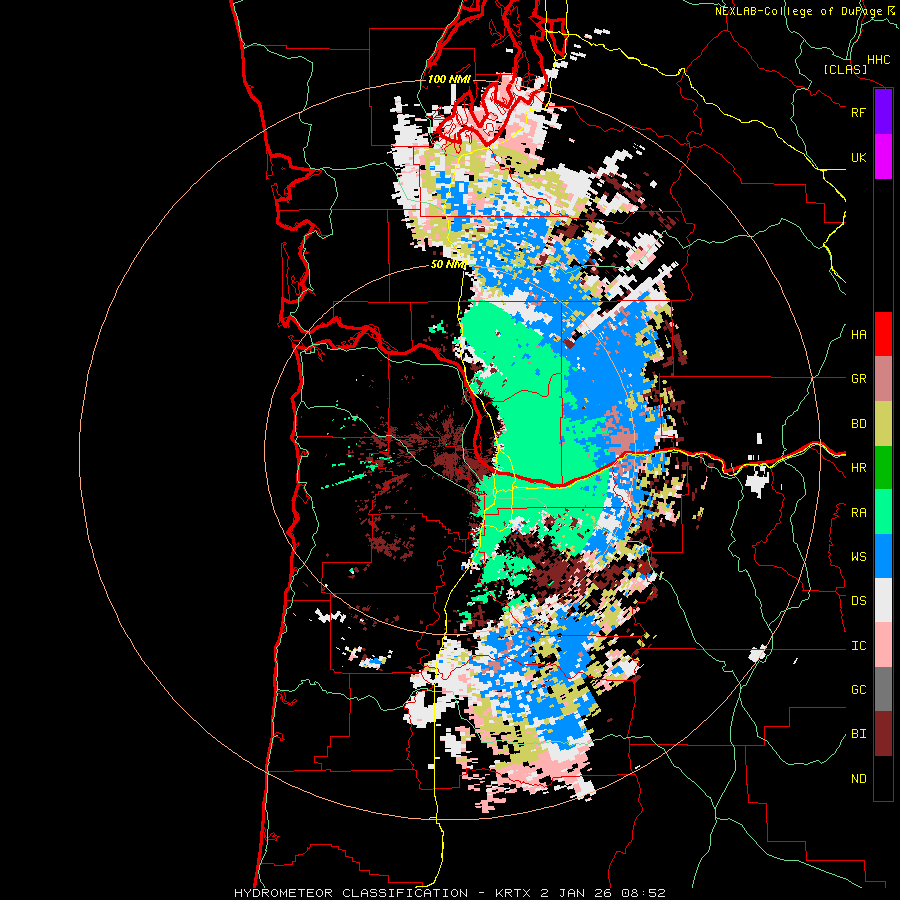900x900 pixels.
Task: Click the GC legend label
Action: coord(859,690)
